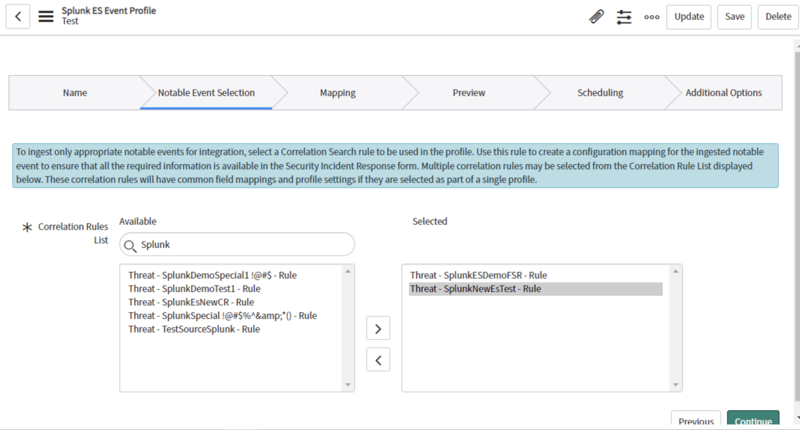The width and height of the screenshot is (800, 430).
Task: Open the Scheduling step
Action: [x=600, y=93]
